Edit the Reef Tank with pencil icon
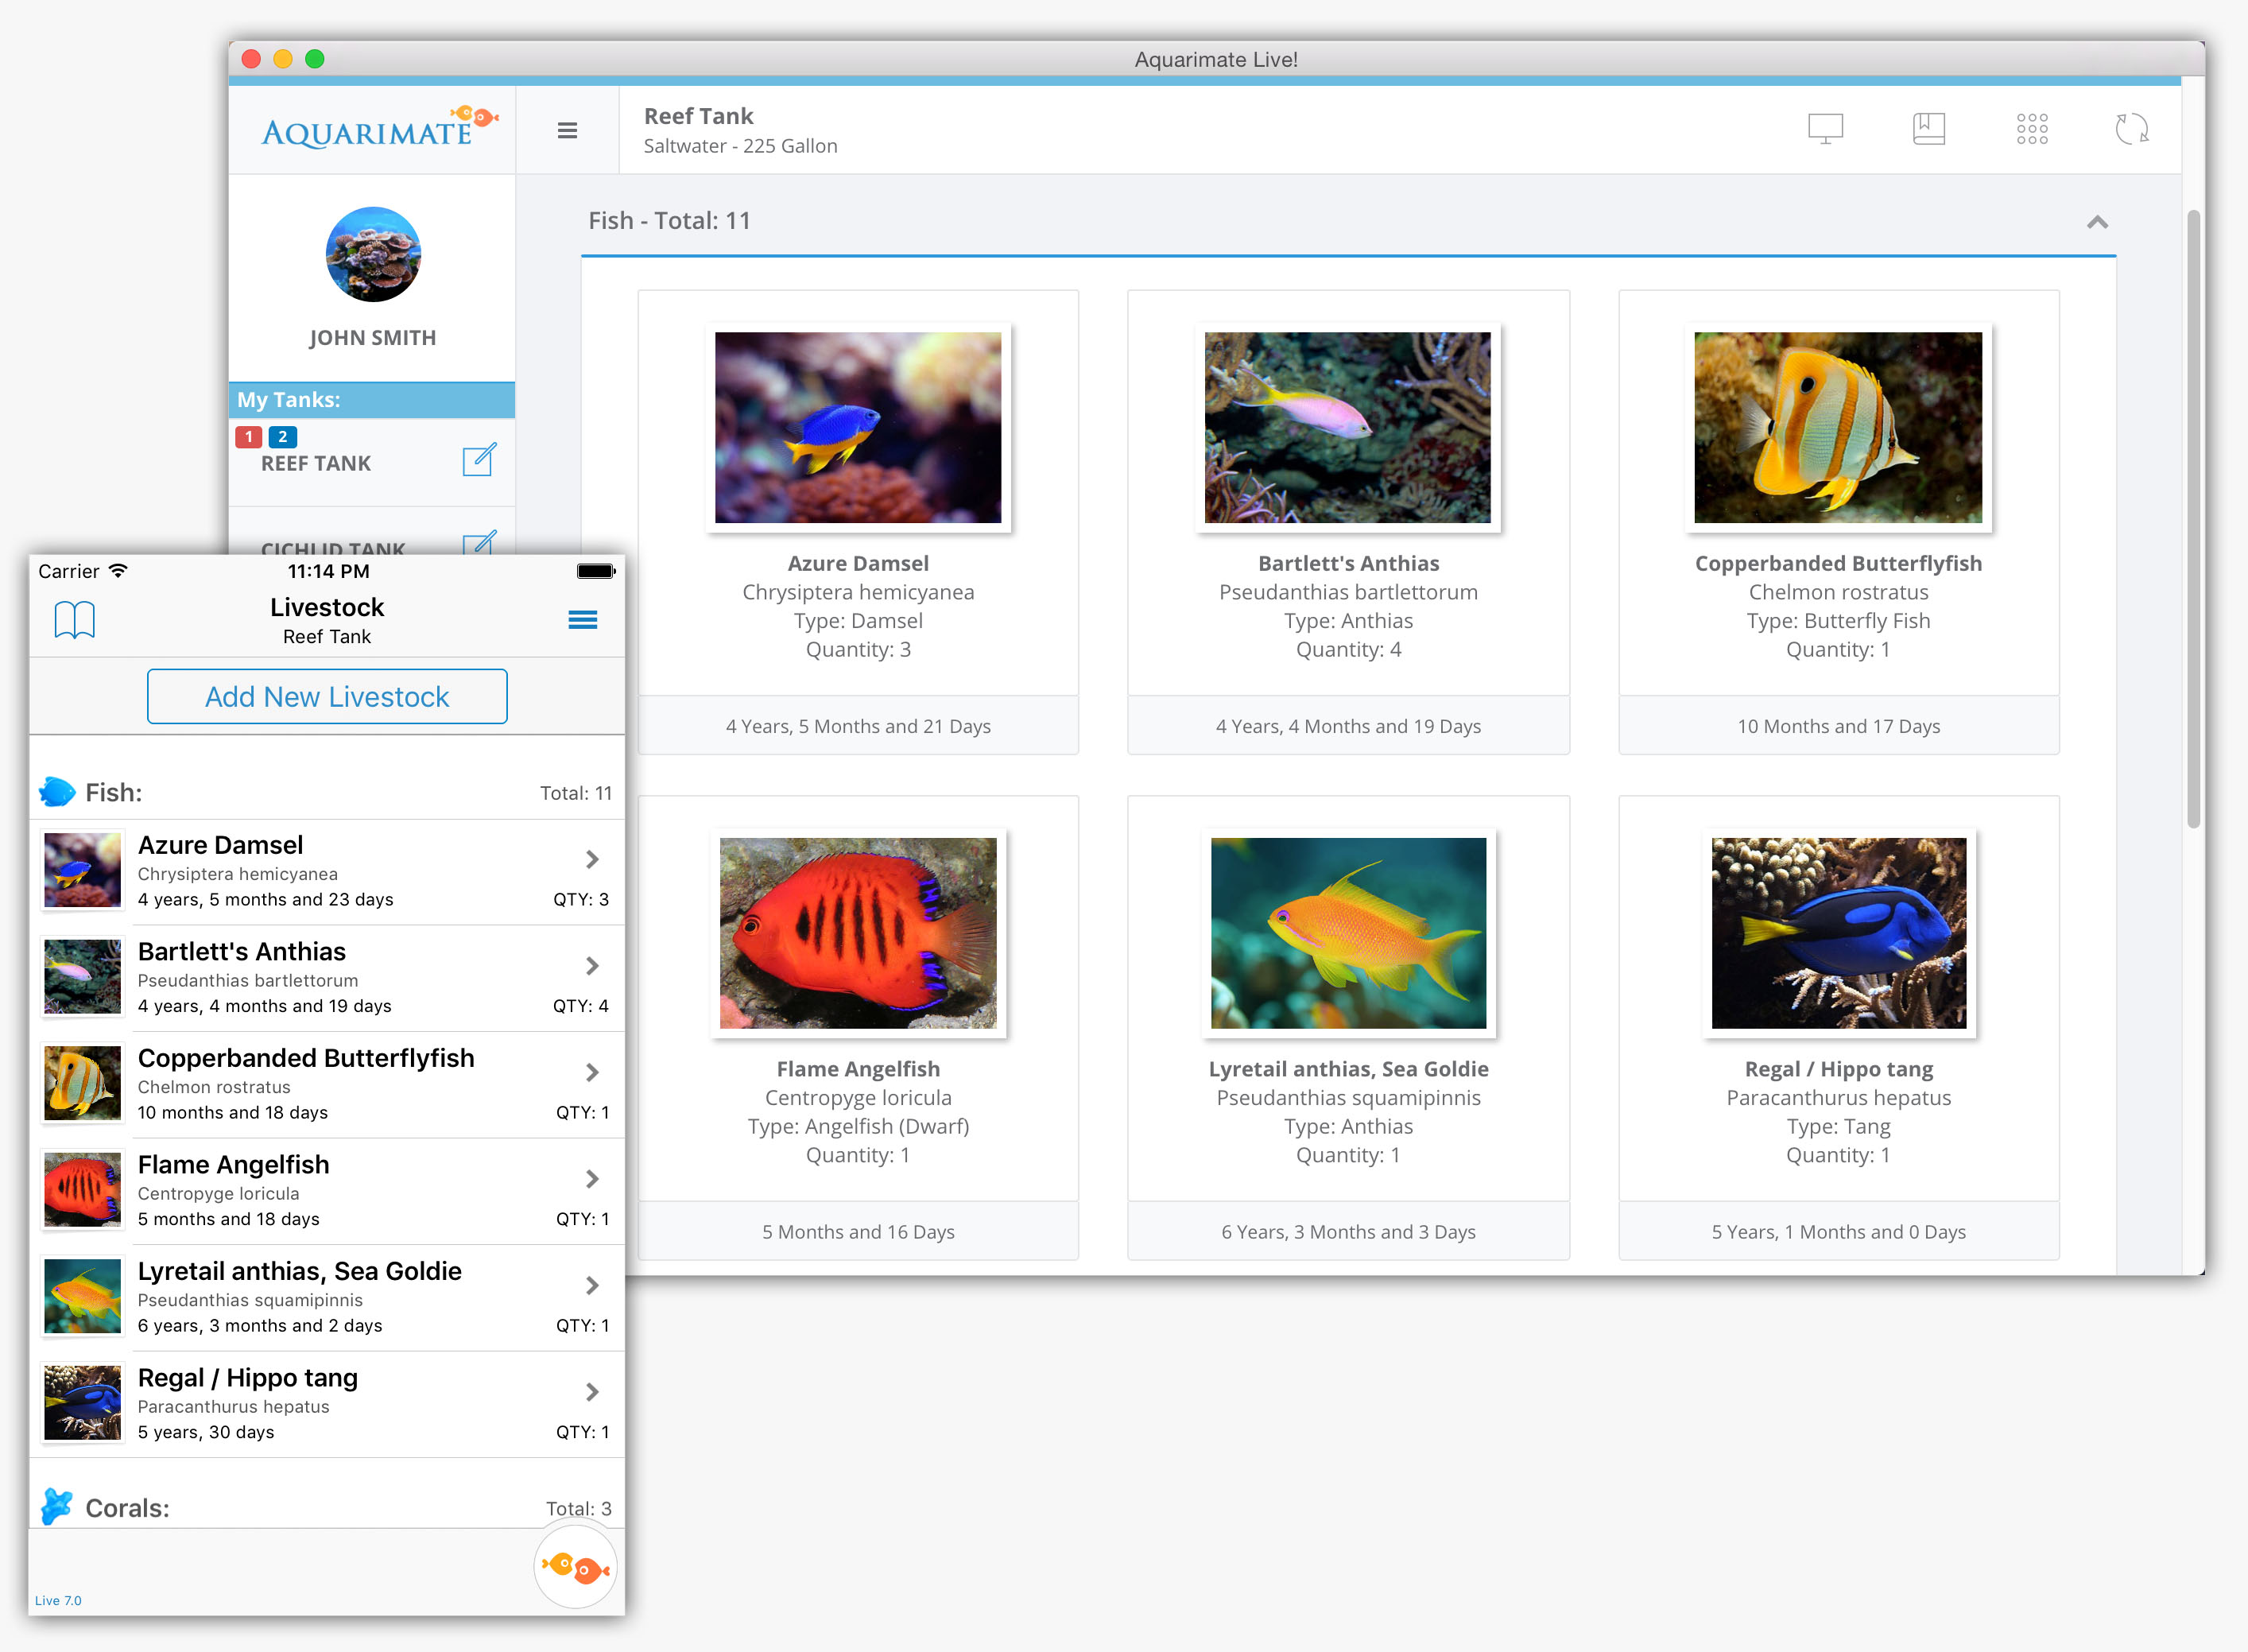Viewport: 2248px width, 1652px height. 479,460
